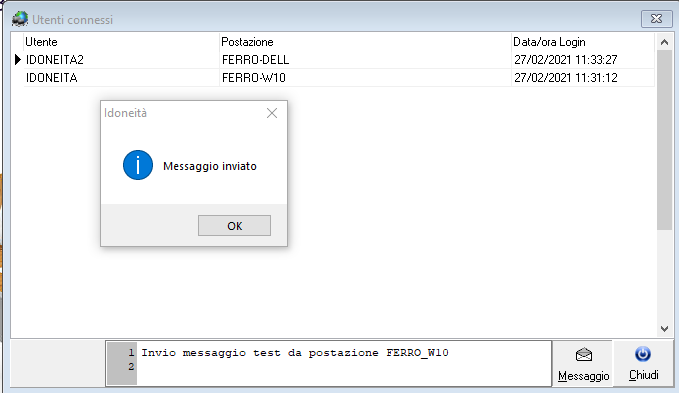The height and width of the screenshot is (393, 679).
Task: Click line number 2 in message editor
Action: pyautogui.click(x=131, y=367)
